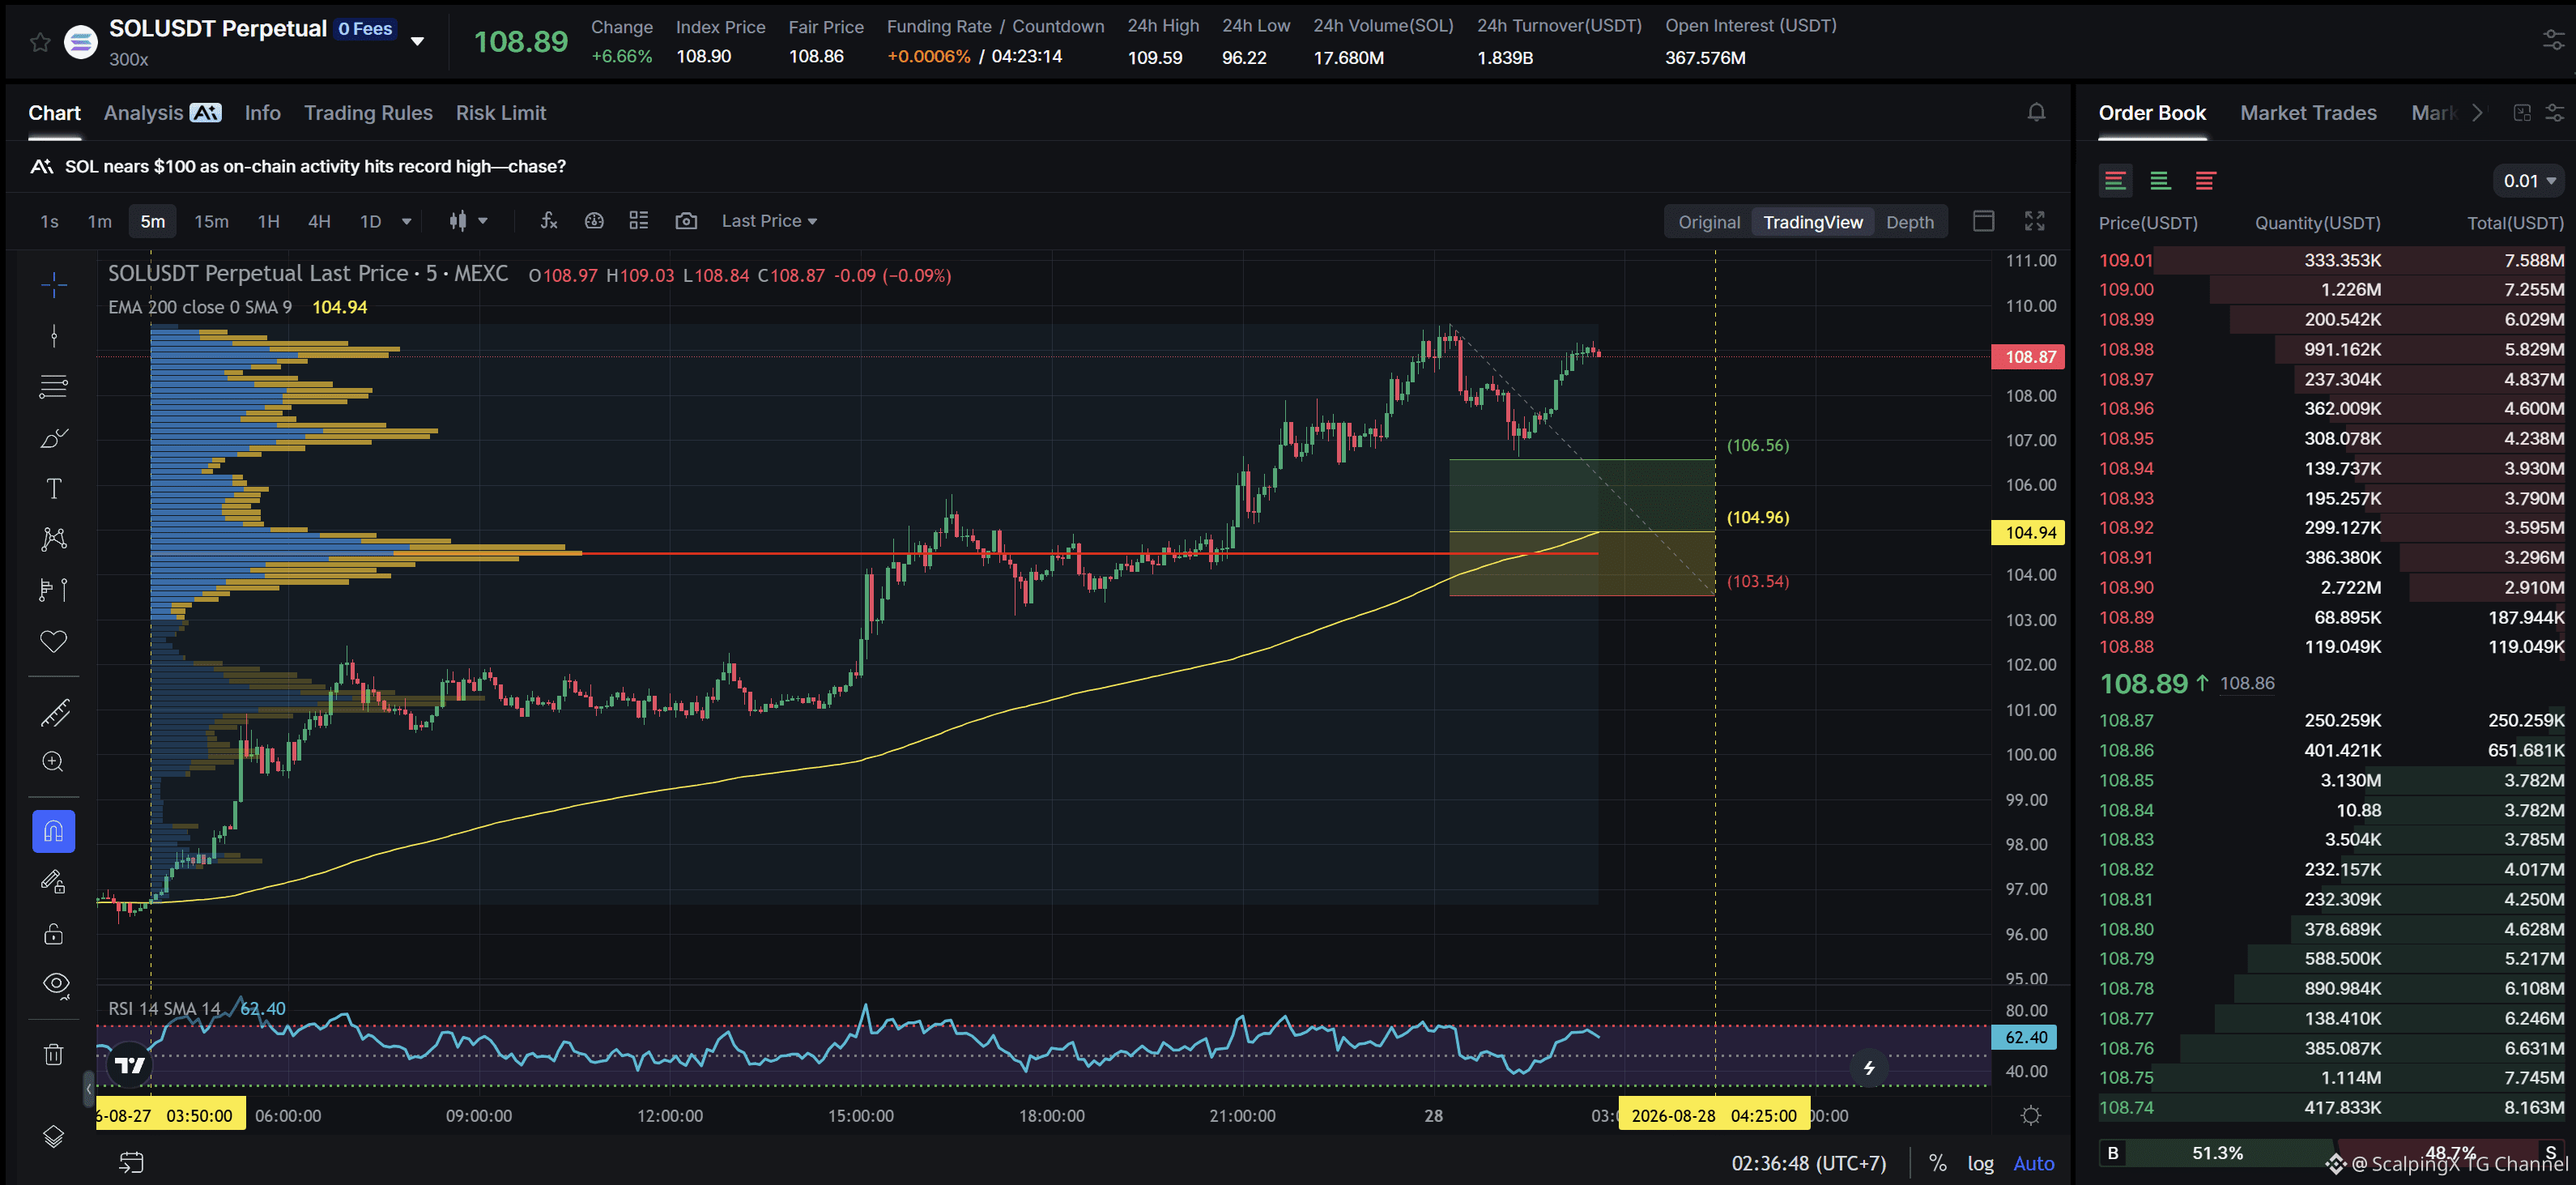Click the lightning bolt quick-trade icon
Image resolution: width=2576 pixels, height=1185 pixels.
[1869, 1068]
